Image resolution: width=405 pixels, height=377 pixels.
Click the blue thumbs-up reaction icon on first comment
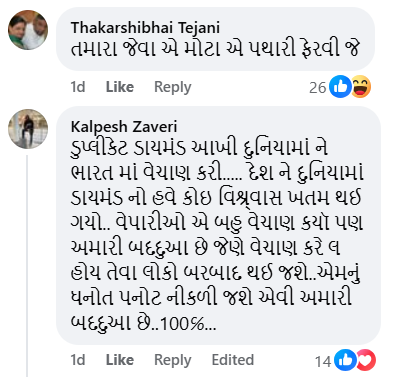point(340,87)
